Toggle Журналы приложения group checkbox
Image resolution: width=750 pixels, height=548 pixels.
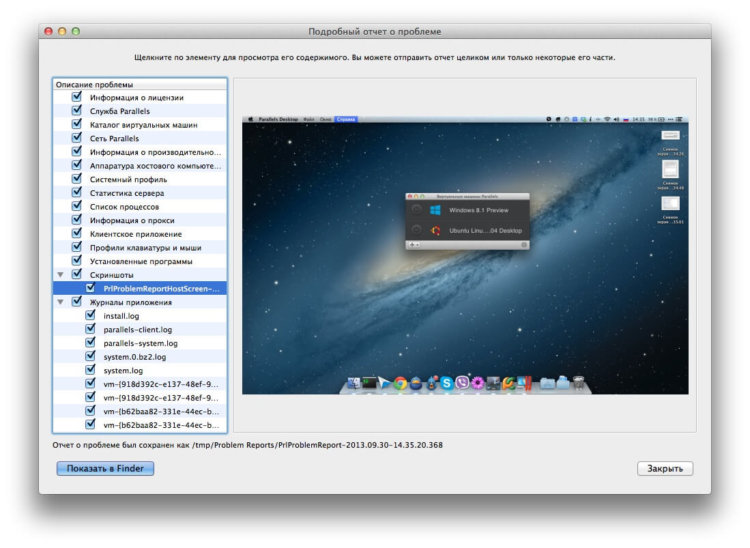coord(77,302)
